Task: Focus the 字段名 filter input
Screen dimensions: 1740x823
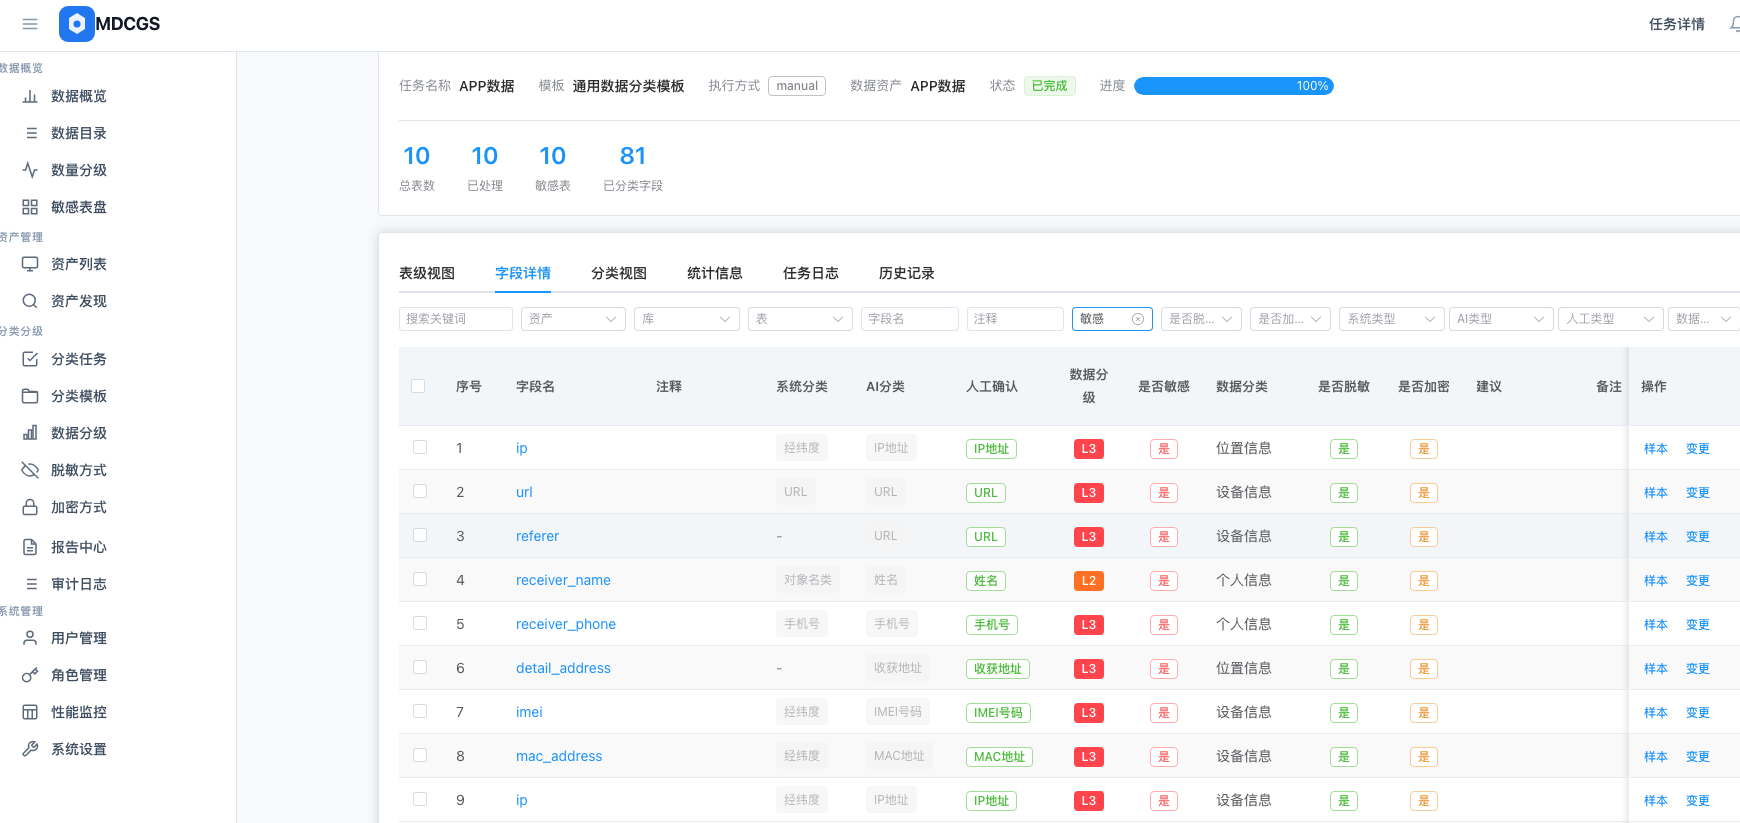Action: [x=910, y=319]
